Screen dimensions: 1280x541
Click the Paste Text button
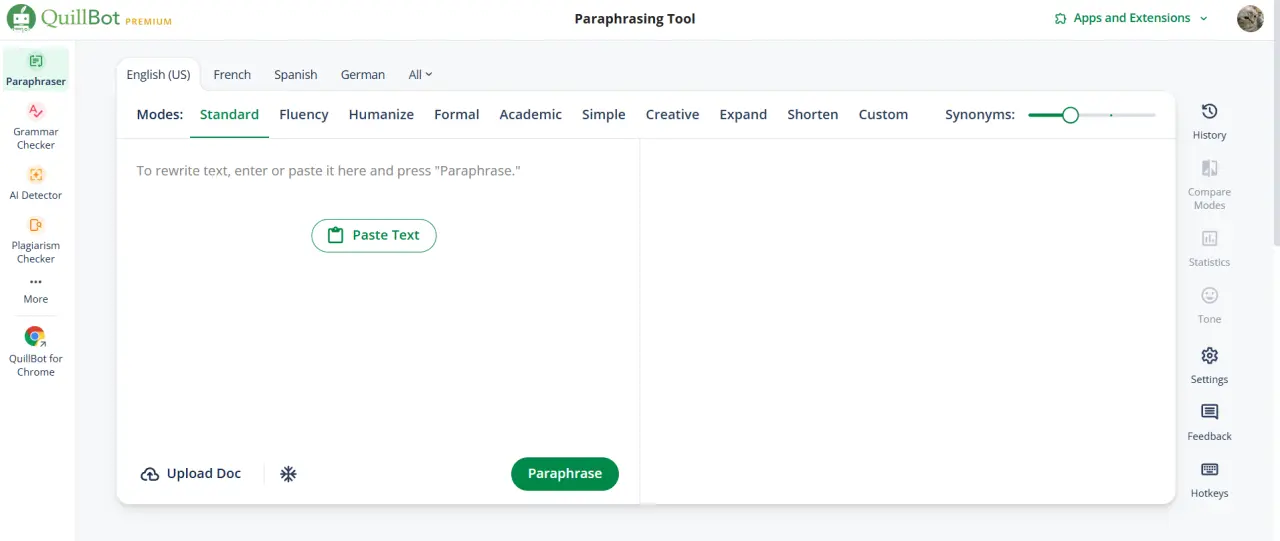[x=374, y=235]
